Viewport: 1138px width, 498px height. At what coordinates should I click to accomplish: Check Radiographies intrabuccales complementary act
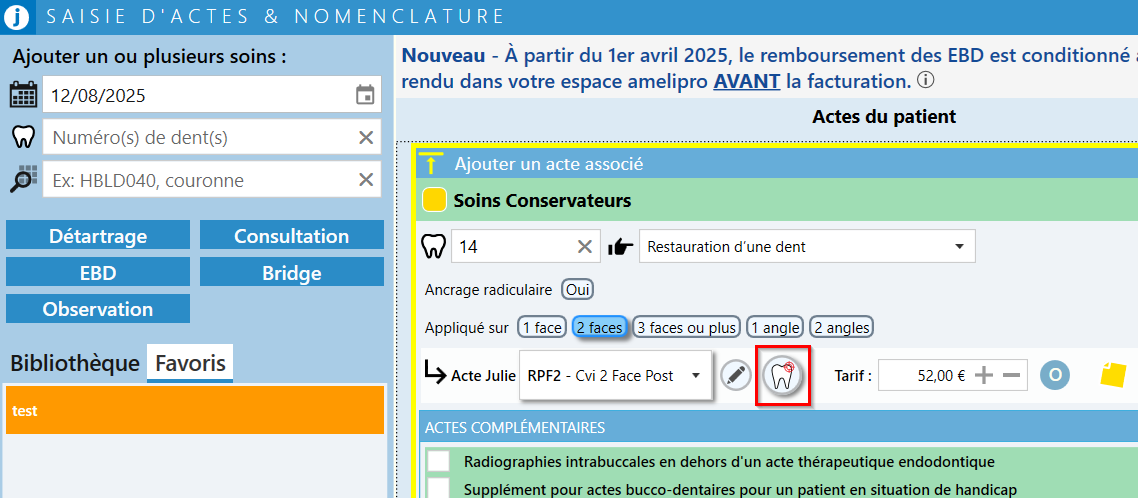[438, 462]
